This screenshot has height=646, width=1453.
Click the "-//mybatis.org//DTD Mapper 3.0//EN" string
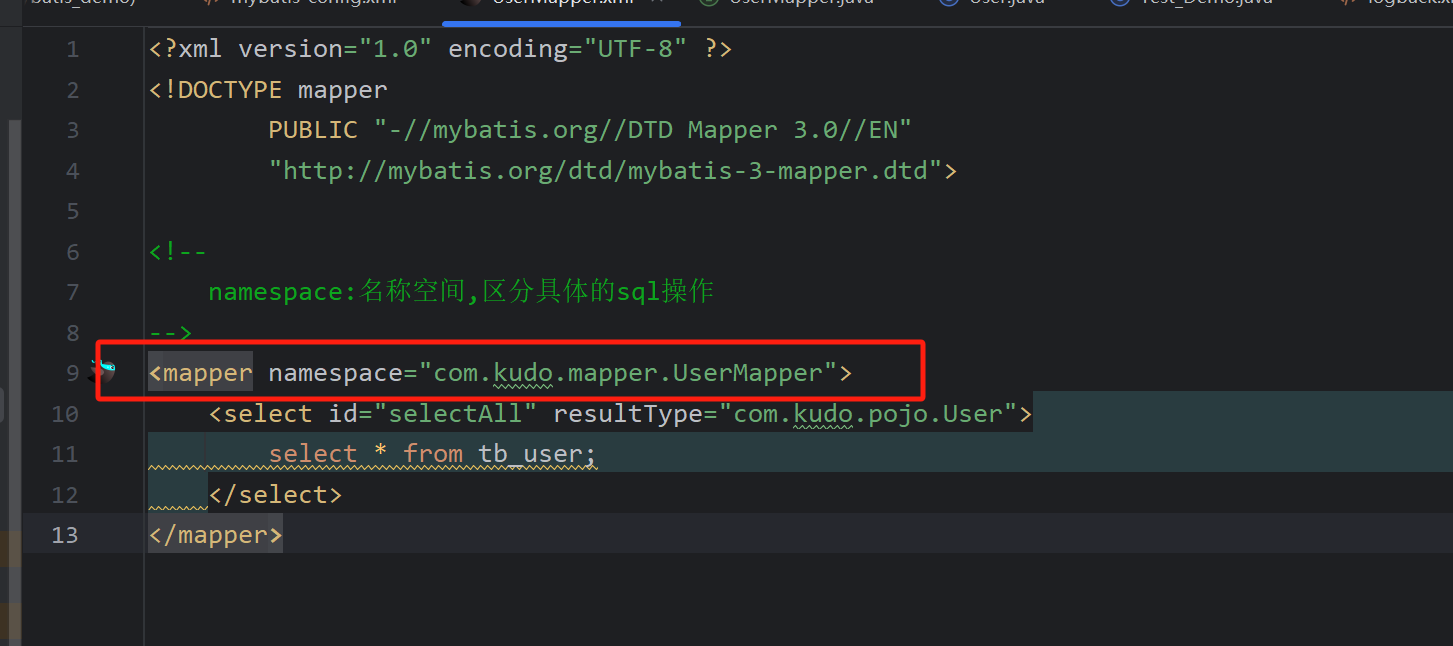[x=643, y=130]
